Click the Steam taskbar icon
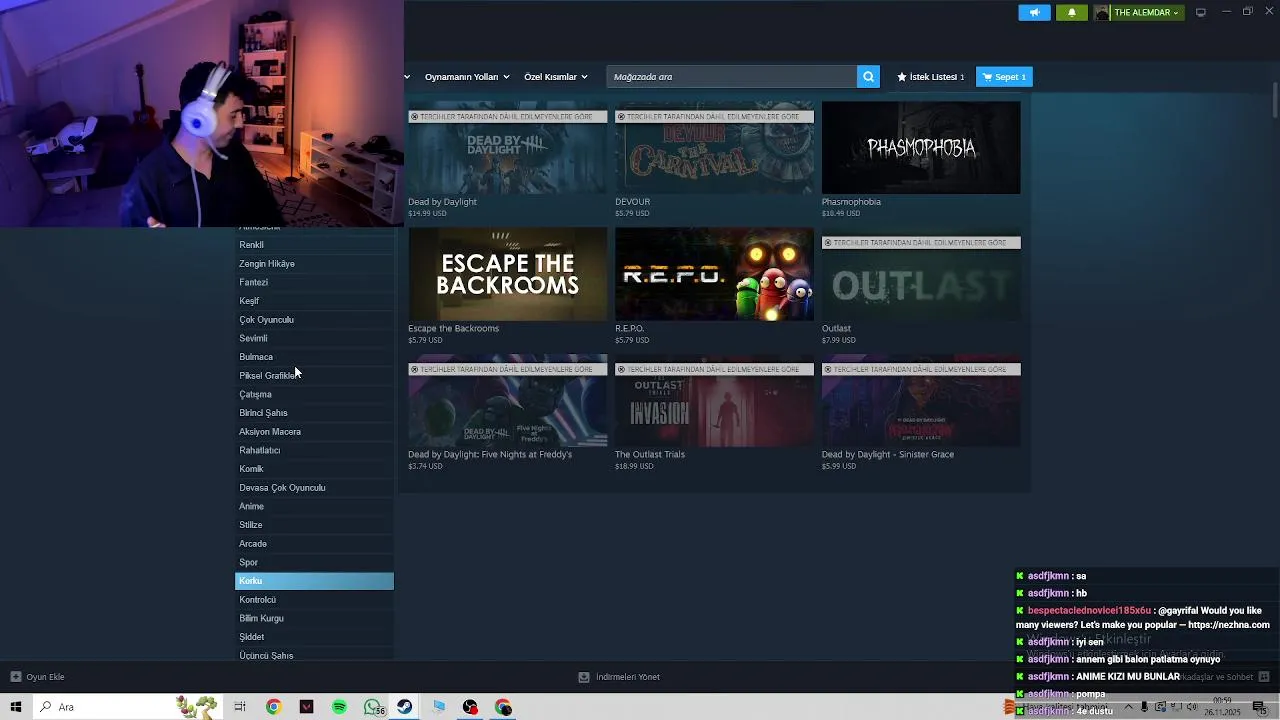The image size is (1280, 720). click(404, 707)
